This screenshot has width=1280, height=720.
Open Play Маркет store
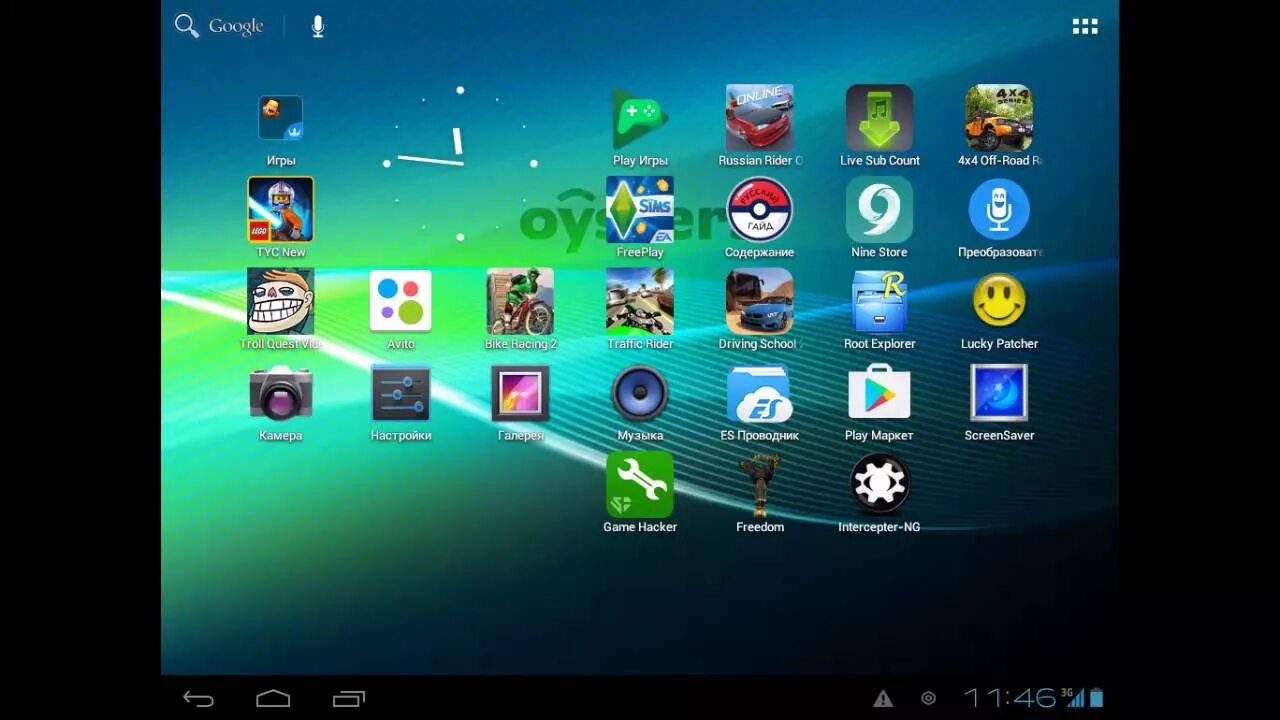click(x=879, y=392)
